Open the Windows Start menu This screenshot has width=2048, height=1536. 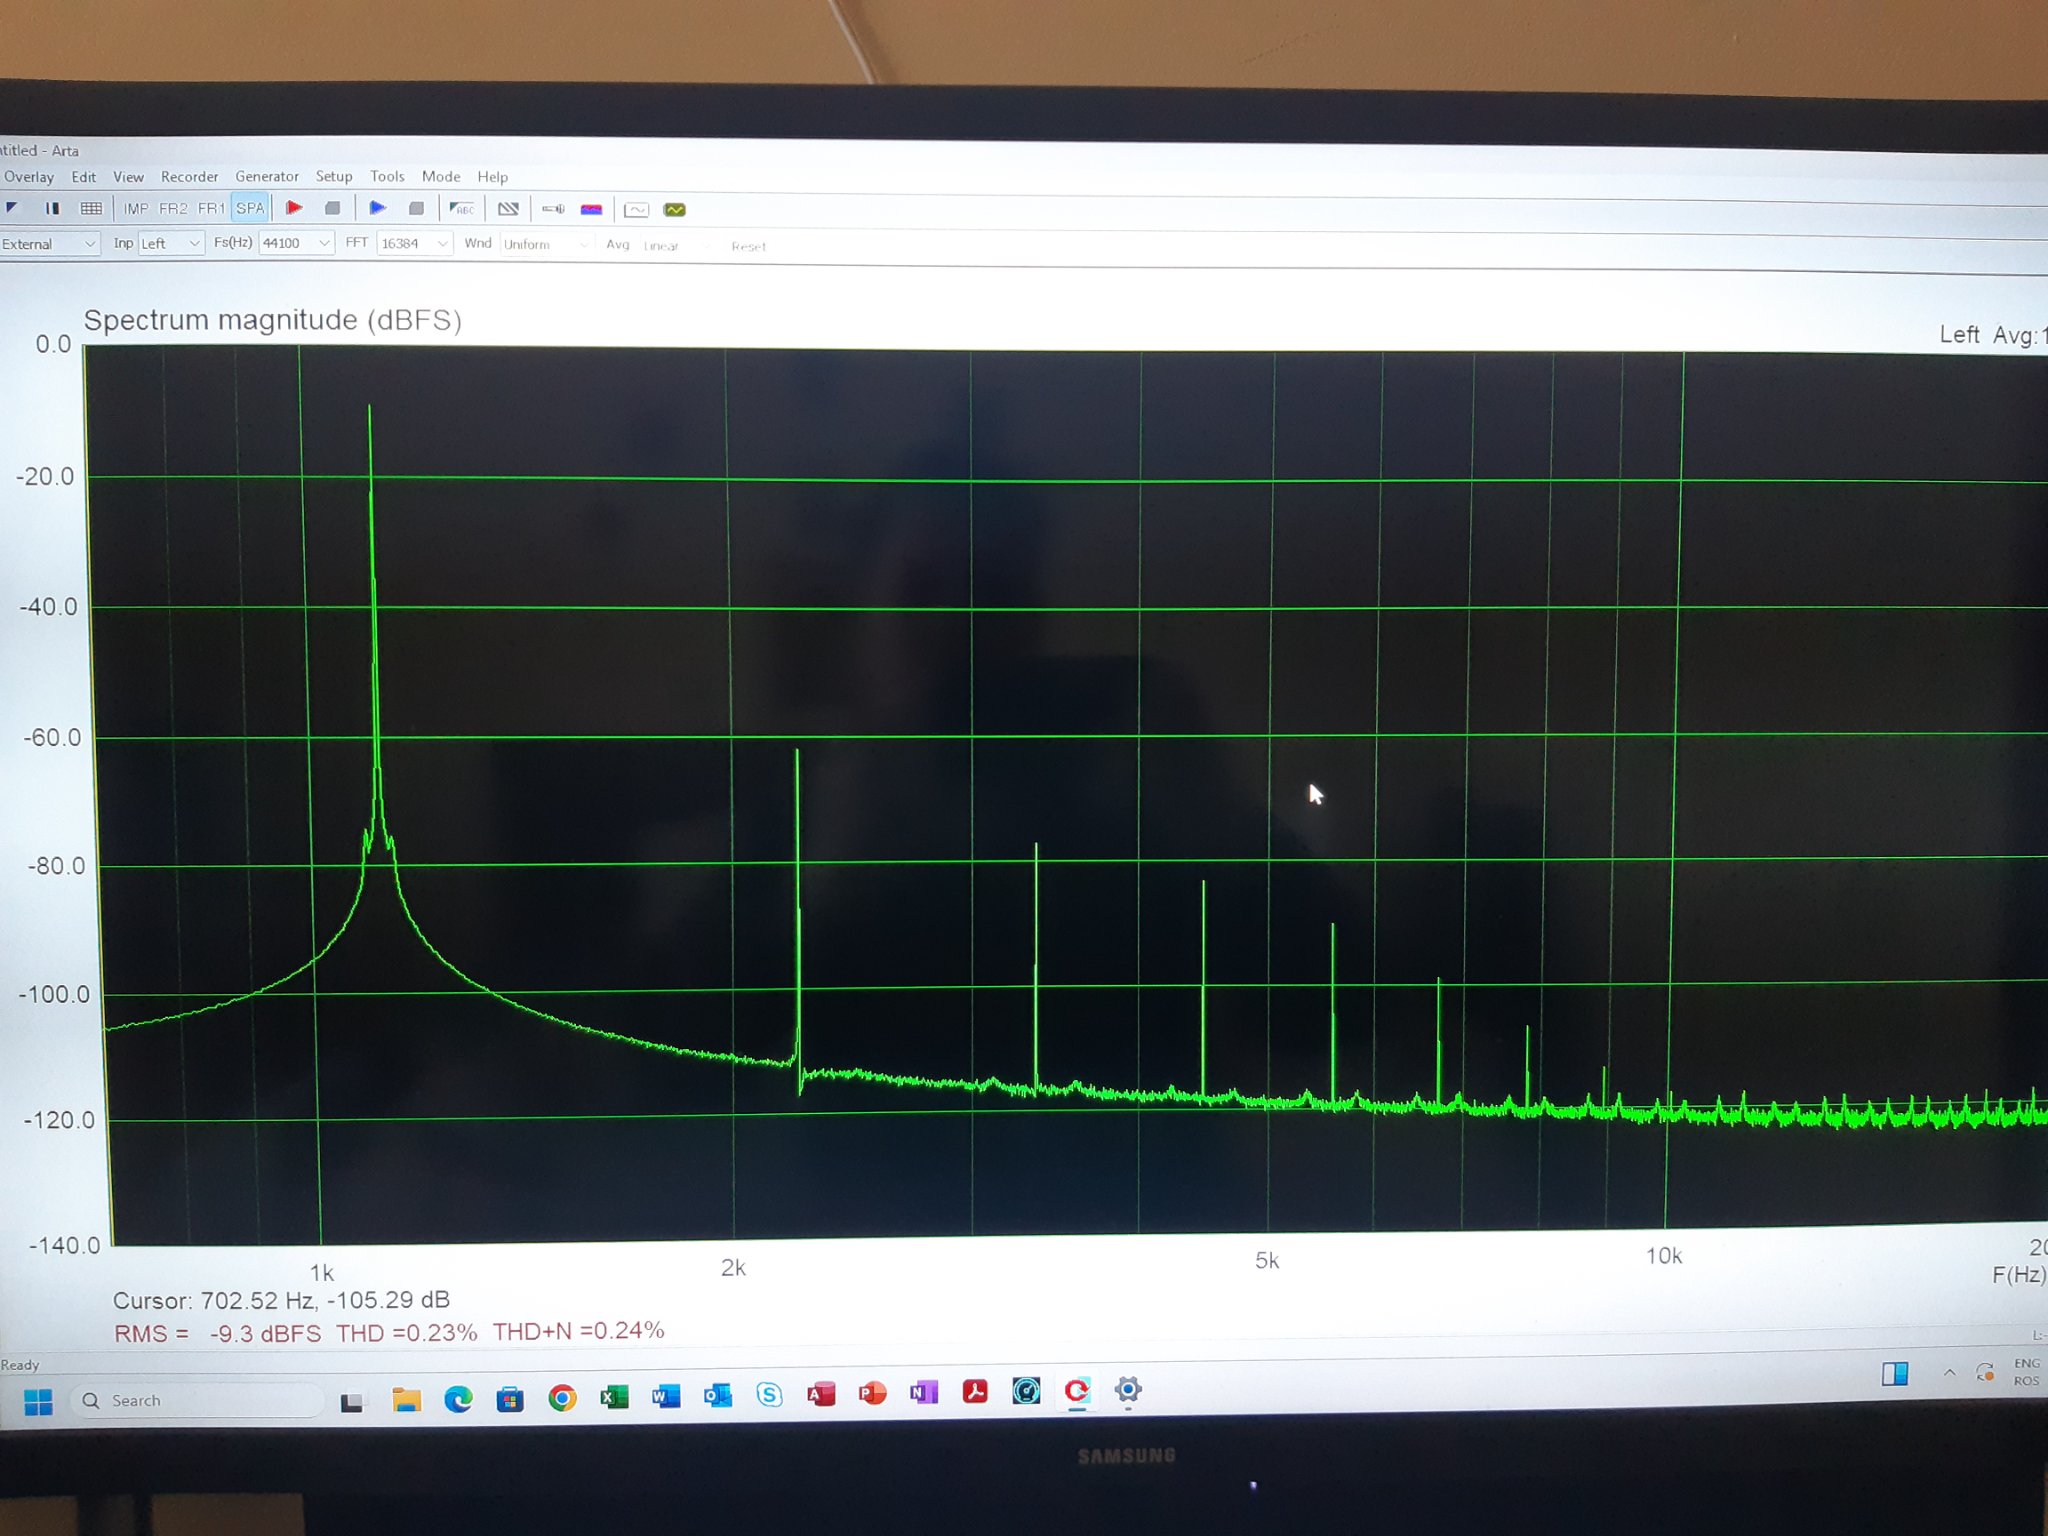coord(38,1402)
